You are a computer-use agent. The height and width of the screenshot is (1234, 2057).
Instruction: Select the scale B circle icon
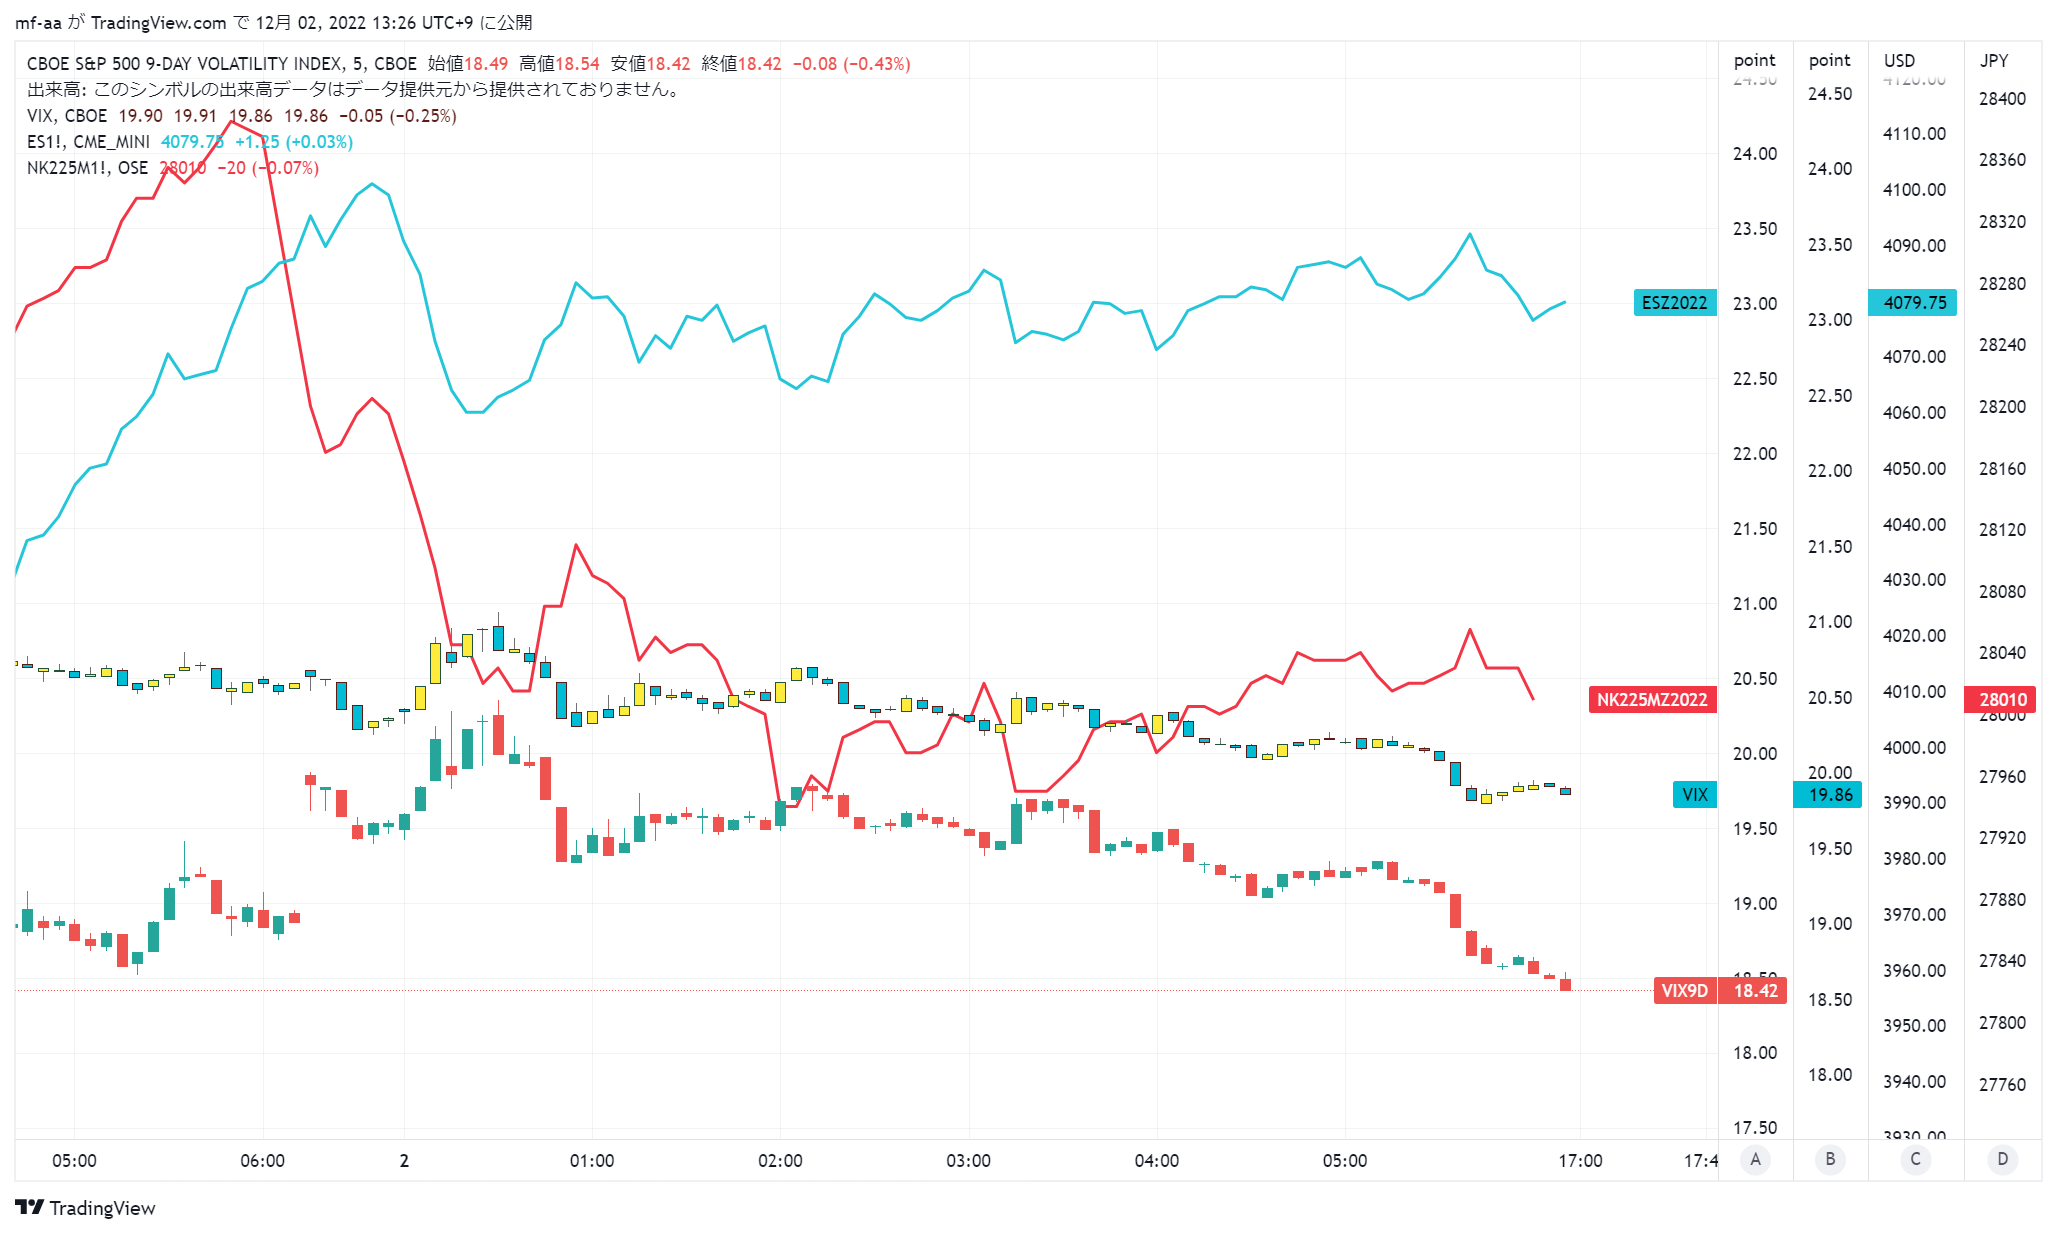[1830, 1159]
